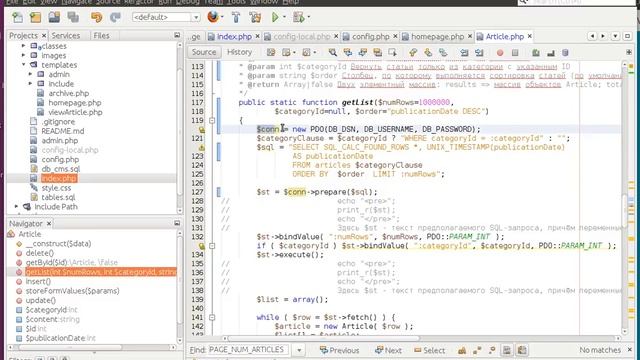The height and width of the screenshot is (360, 640).
Task: Close the Article.php tab
Action: pyautogui.click(x=529, y=36)
